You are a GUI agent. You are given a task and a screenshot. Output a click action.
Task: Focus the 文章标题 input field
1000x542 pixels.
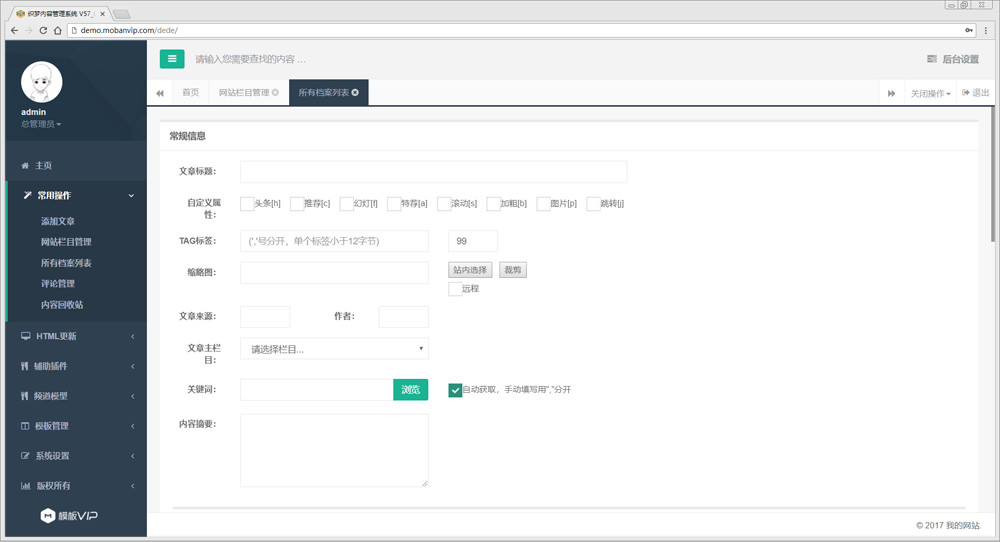pyautogui.click(x=434, y=172)
